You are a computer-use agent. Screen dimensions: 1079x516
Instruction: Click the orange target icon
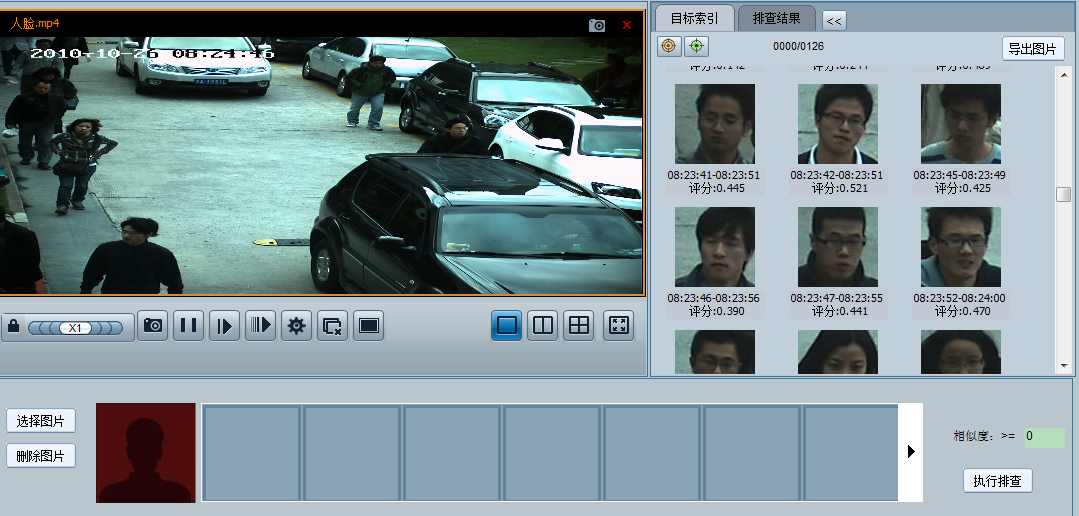click(x=669, y=46)
